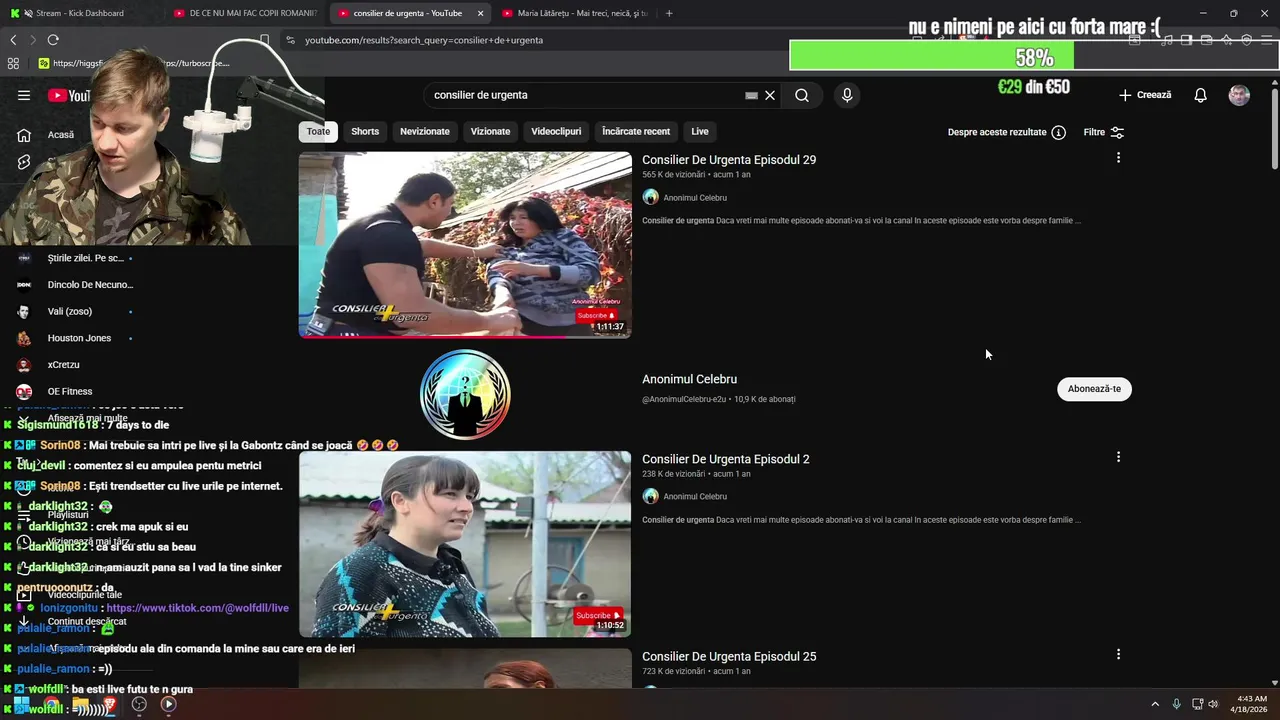Image resolution: width=1280 pixels, height=720 pixels.
Task: Open Videoclipurile tale sidebar item
Action: click(x=85, y=595)
